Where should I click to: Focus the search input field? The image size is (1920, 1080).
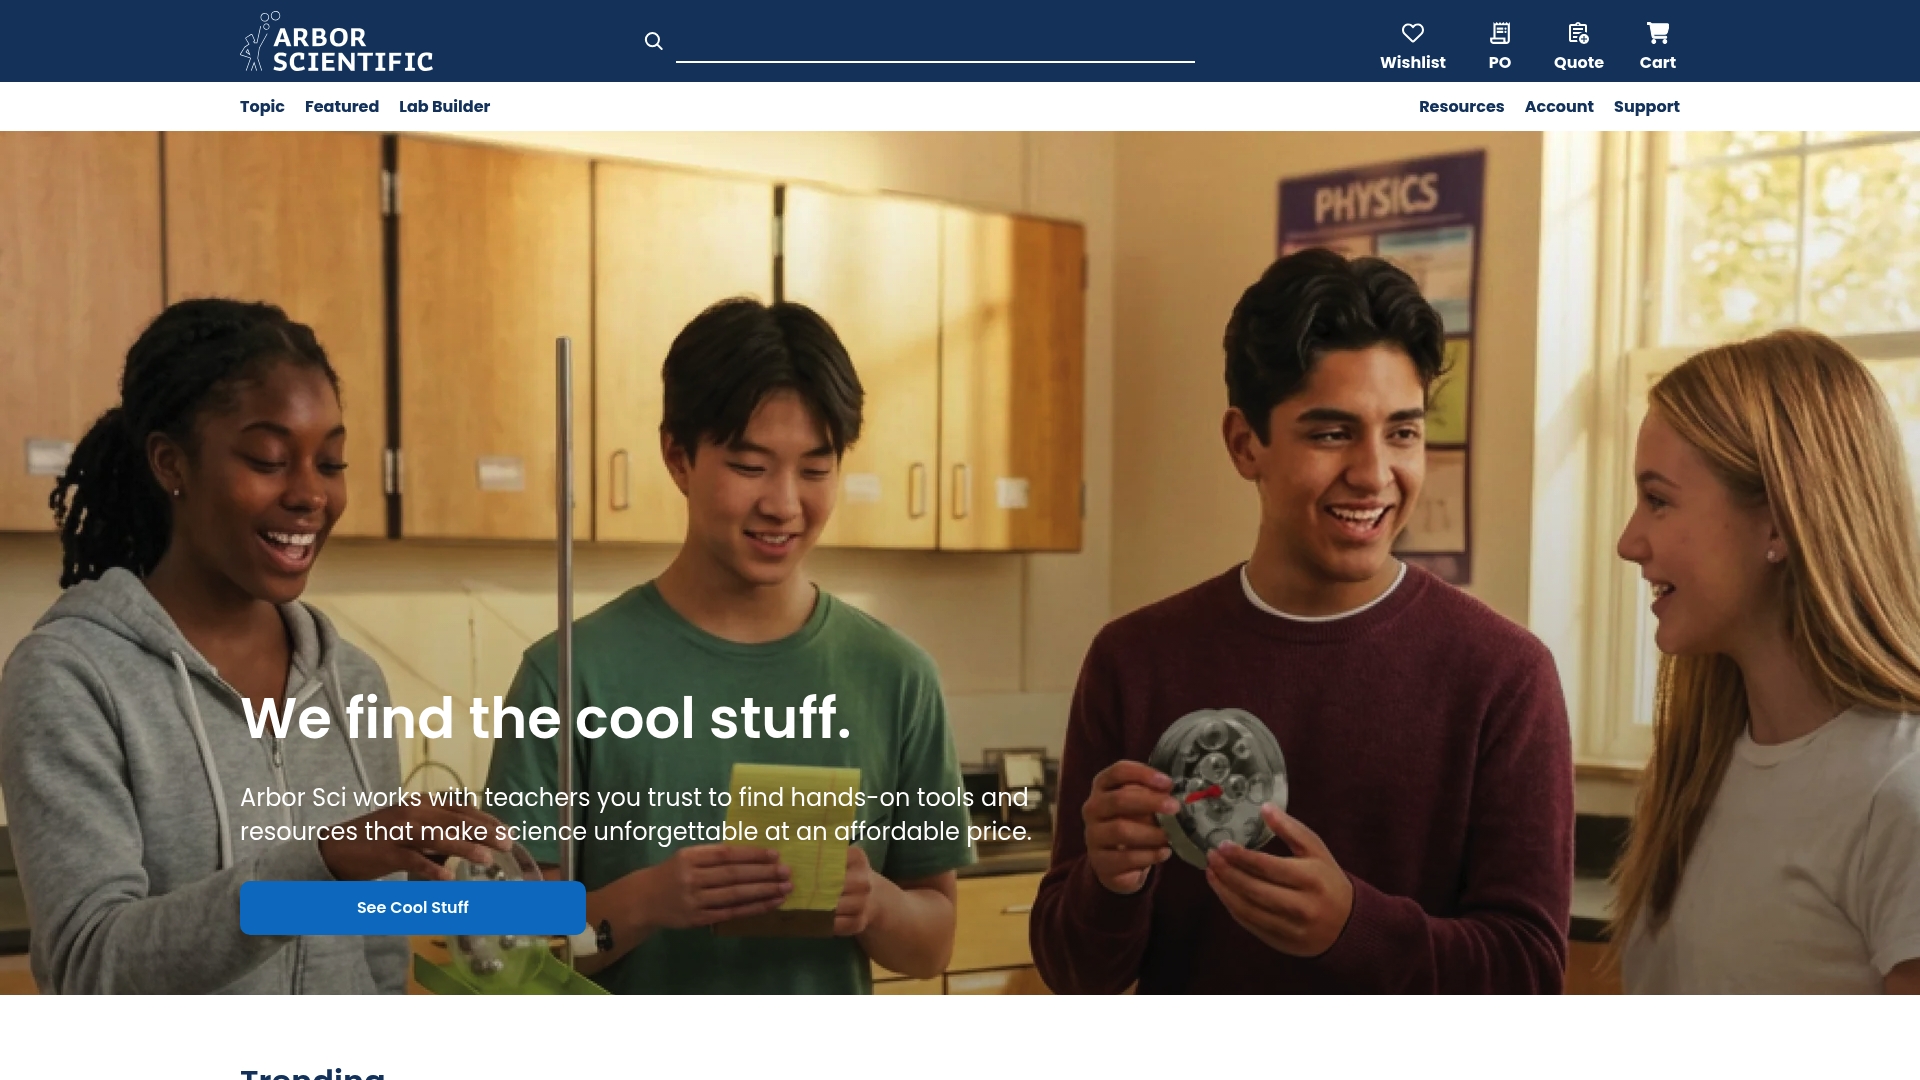tap(935, 42)
